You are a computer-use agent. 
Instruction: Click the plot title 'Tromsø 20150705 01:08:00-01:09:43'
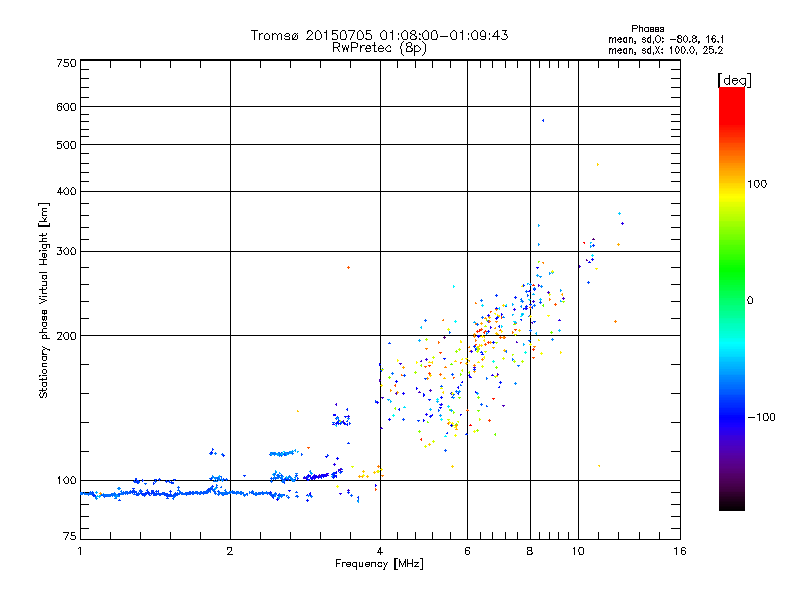click(379, 35)
